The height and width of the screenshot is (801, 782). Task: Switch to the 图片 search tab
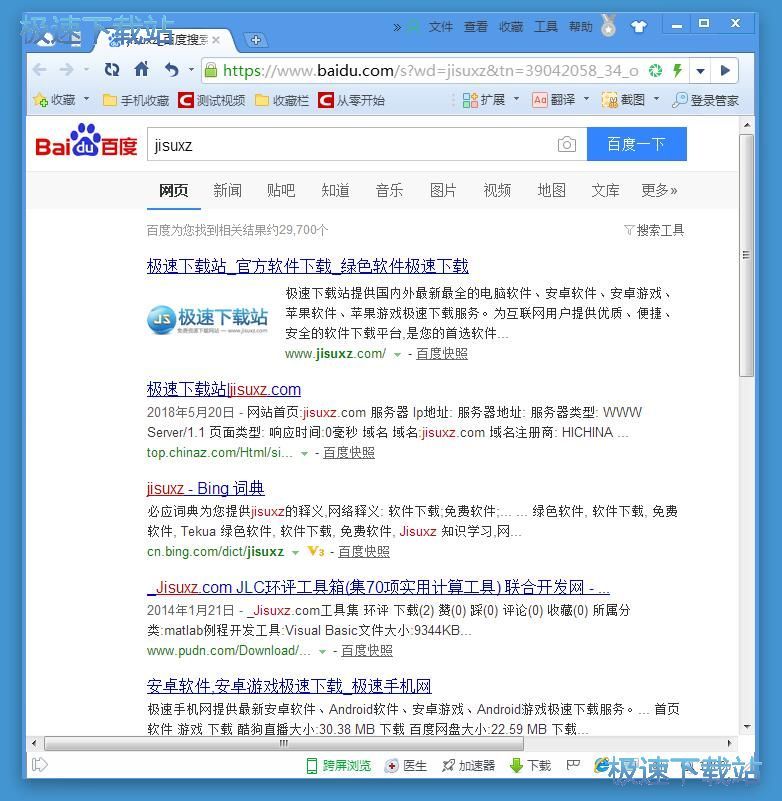(x=443, y=190)
